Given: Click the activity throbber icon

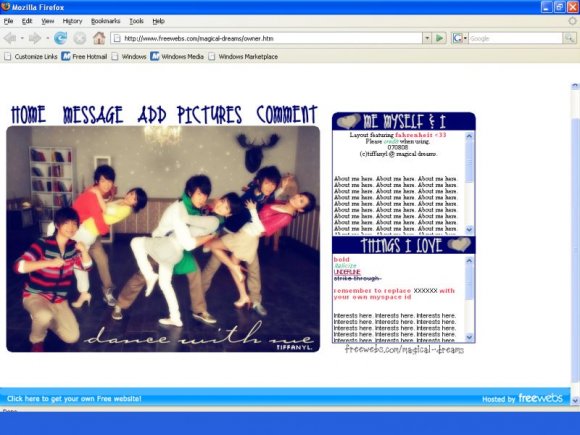Looking at the screenshot, I should [572, 21].
